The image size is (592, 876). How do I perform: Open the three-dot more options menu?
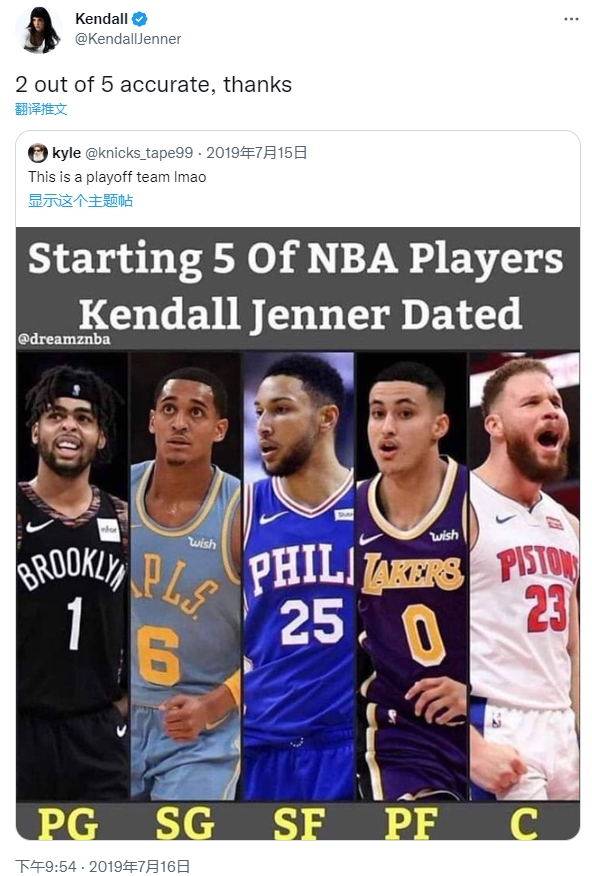(571, 20)
